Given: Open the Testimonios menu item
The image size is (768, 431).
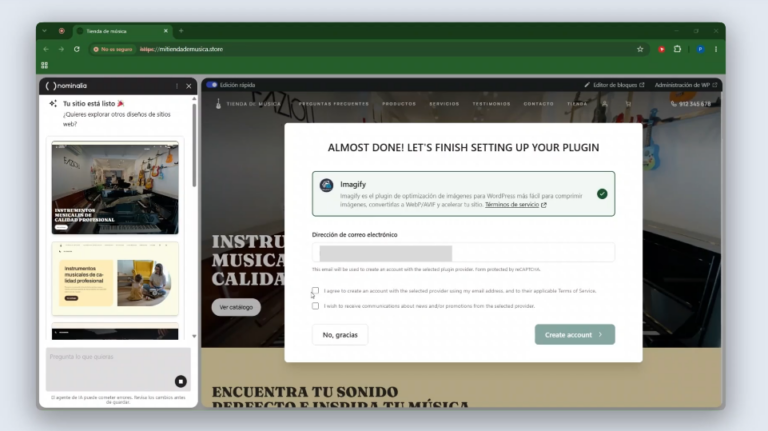Looking at the screenshot, I should (x=491, y=104).
